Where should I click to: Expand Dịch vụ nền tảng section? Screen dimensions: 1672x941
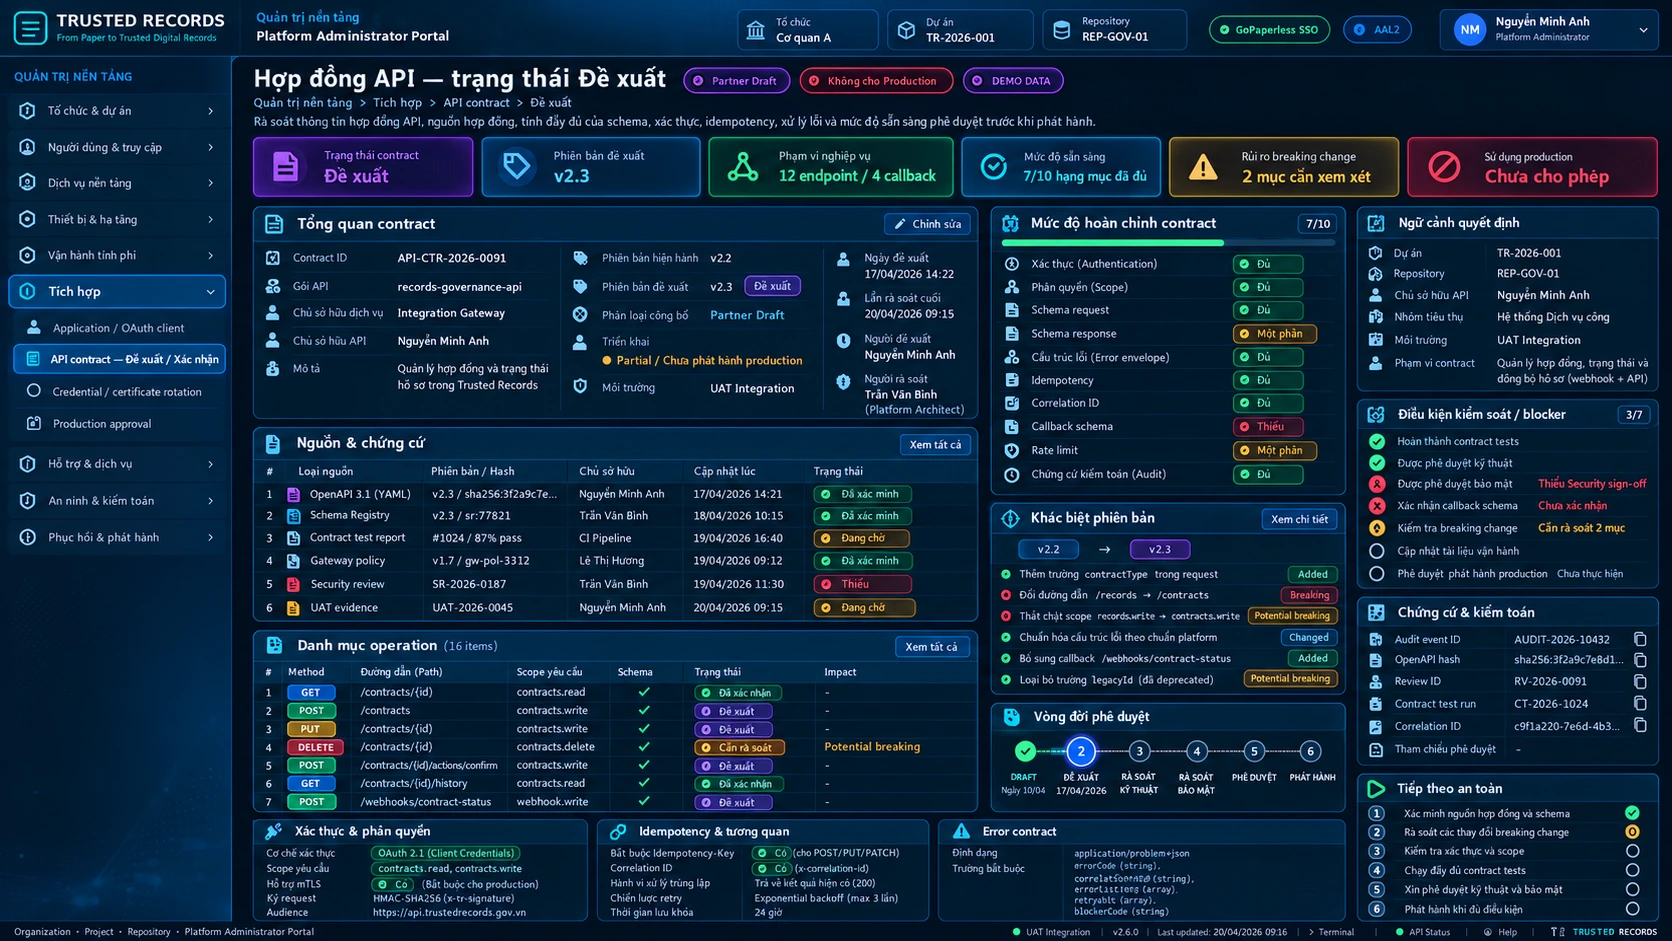pyautogui.click(x=117, y=183)
